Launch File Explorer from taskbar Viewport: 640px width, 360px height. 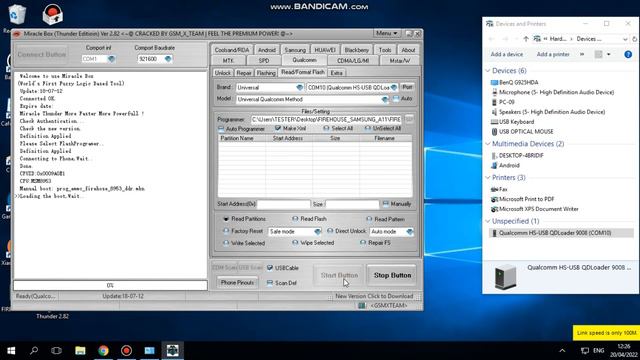click(80, 351)
